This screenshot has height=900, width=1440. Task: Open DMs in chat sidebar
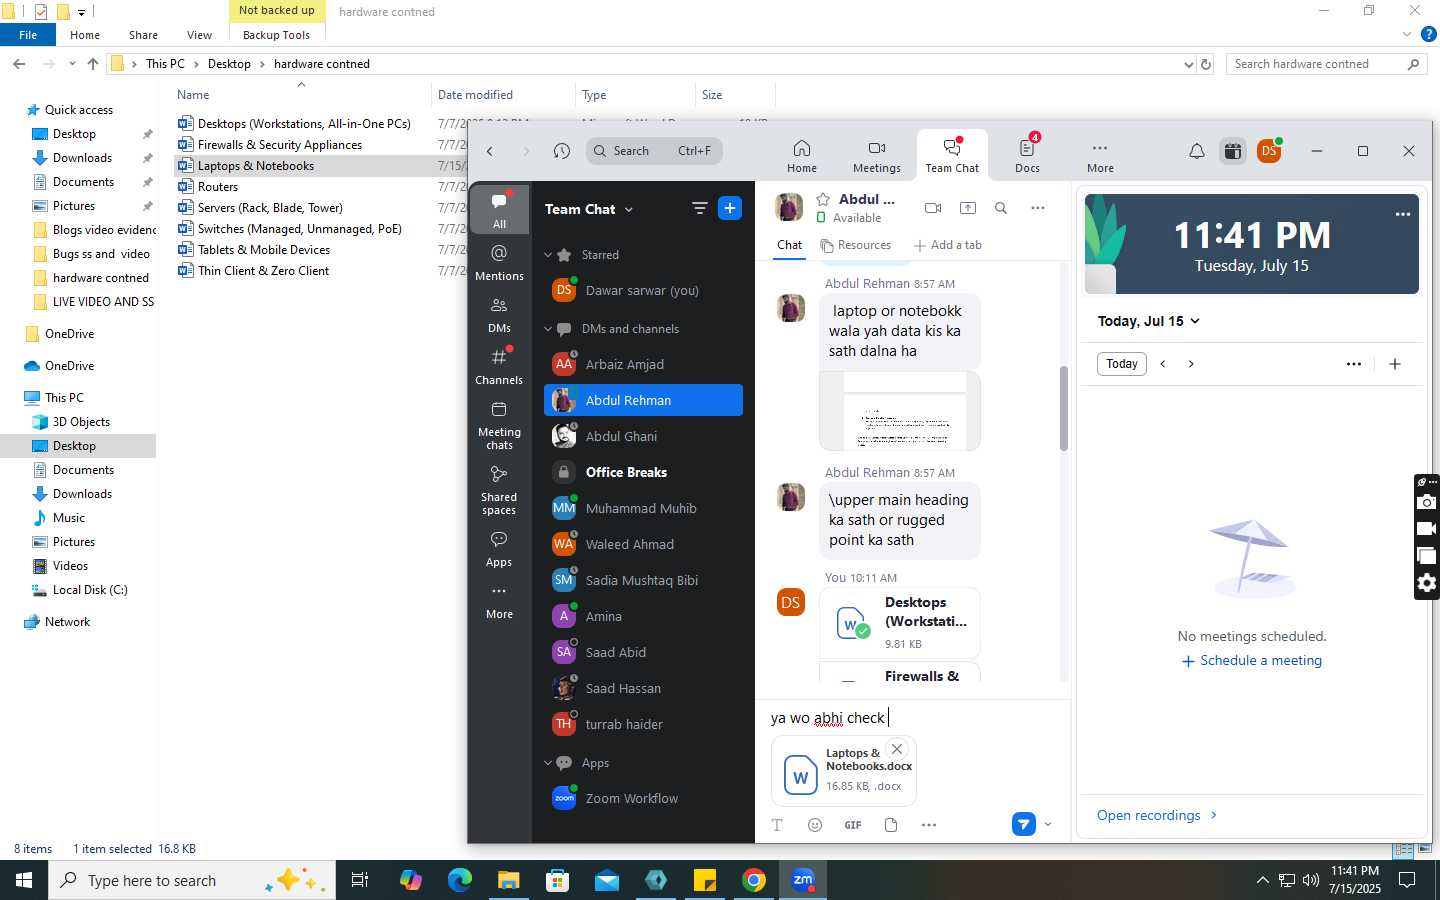(x=499, y=315)
